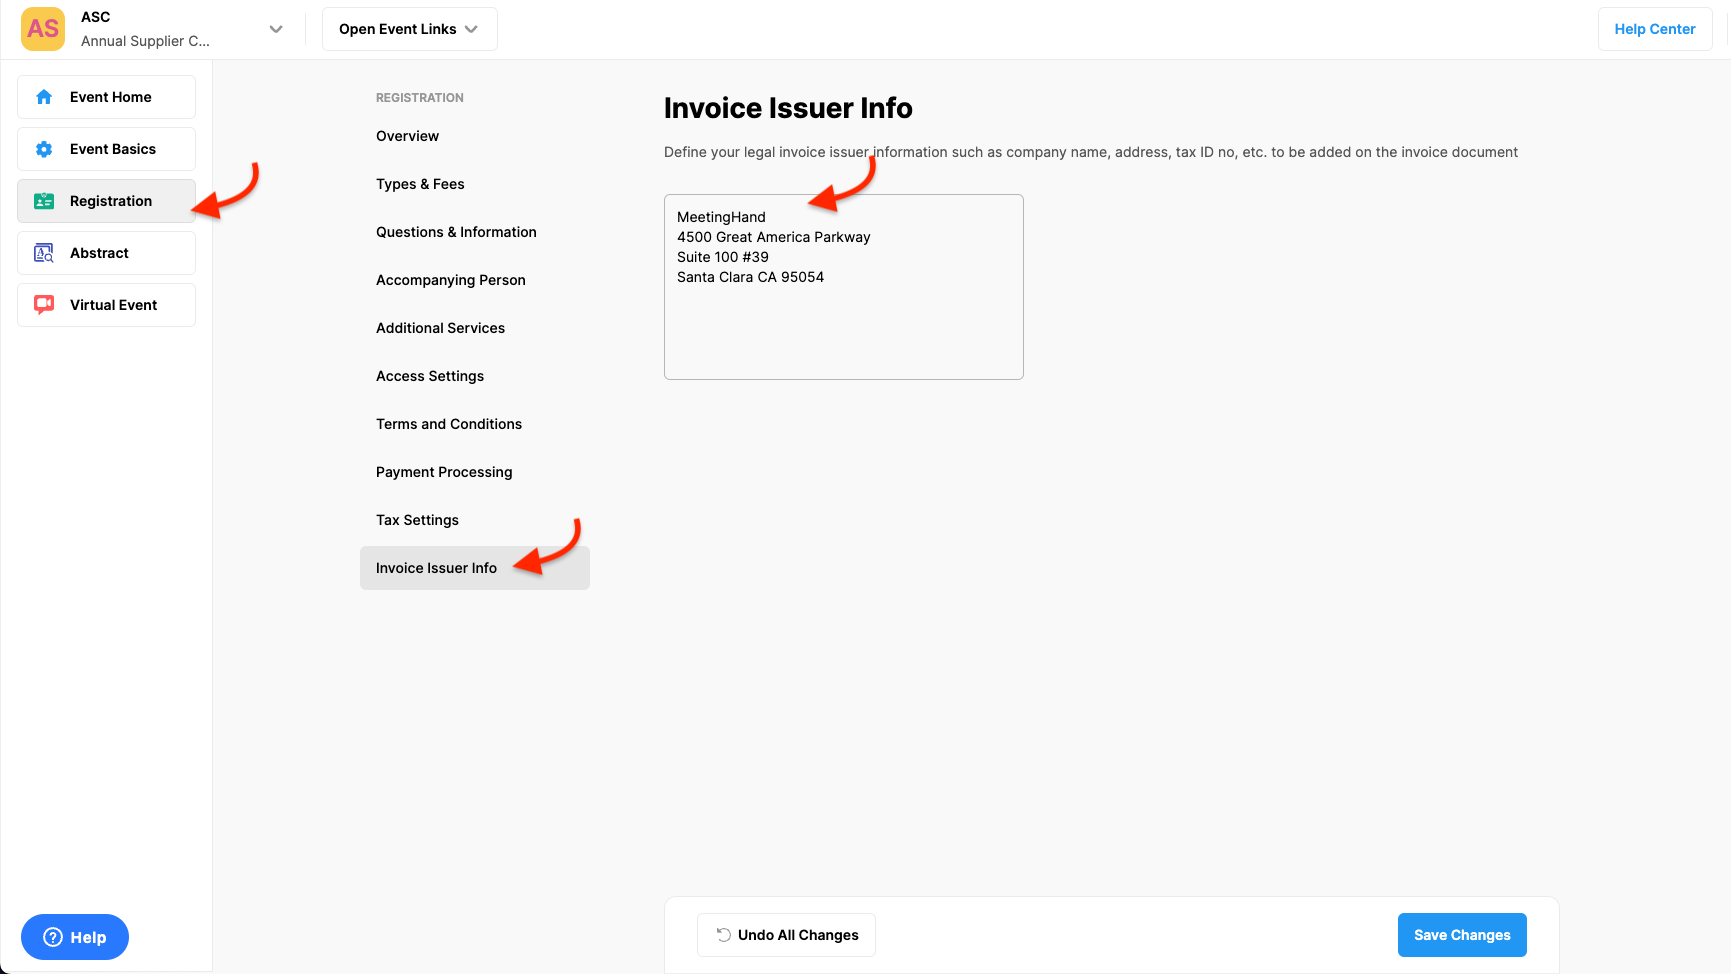Click the Abstract document search icon

pyautogui.click(x=44, y=253)
